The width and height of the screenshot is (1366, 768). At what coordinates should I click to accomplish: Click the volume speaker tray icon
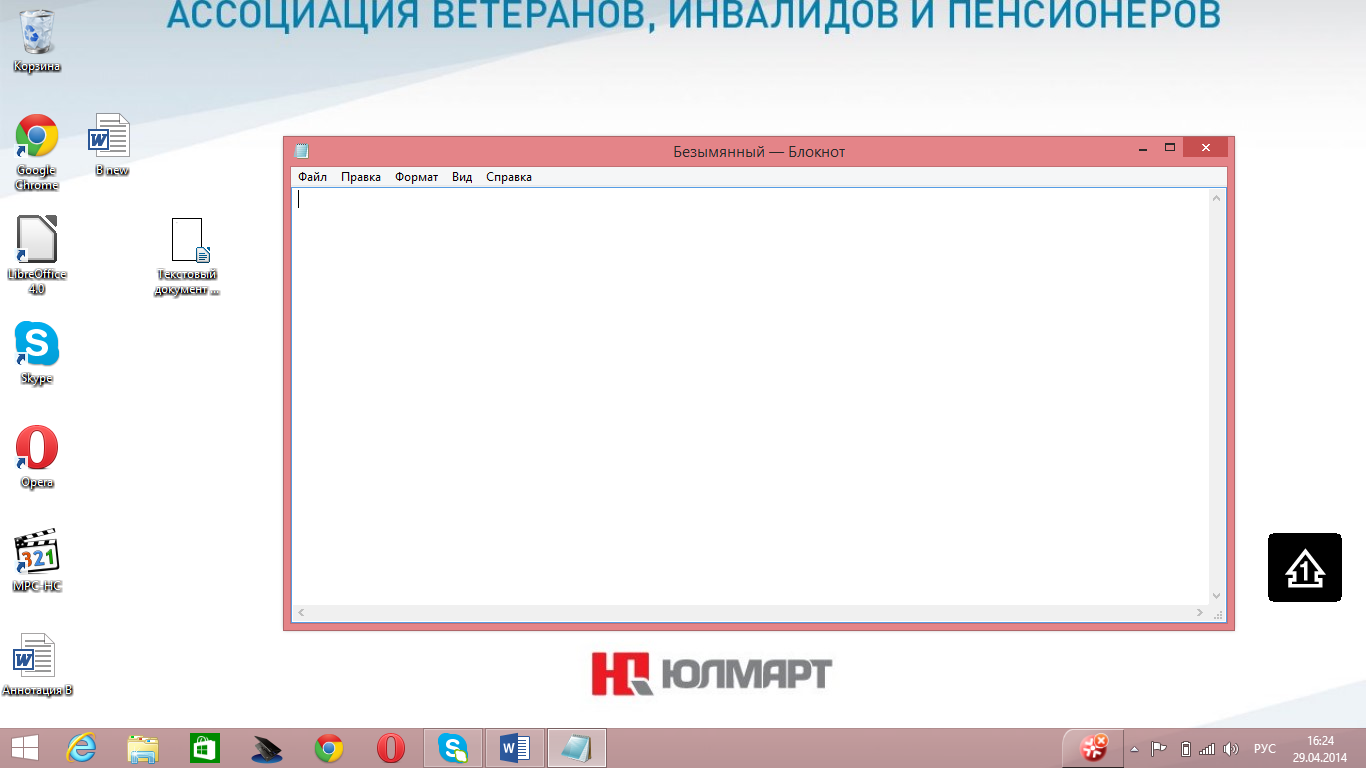pyautogui.click(x=1231, y=748)
